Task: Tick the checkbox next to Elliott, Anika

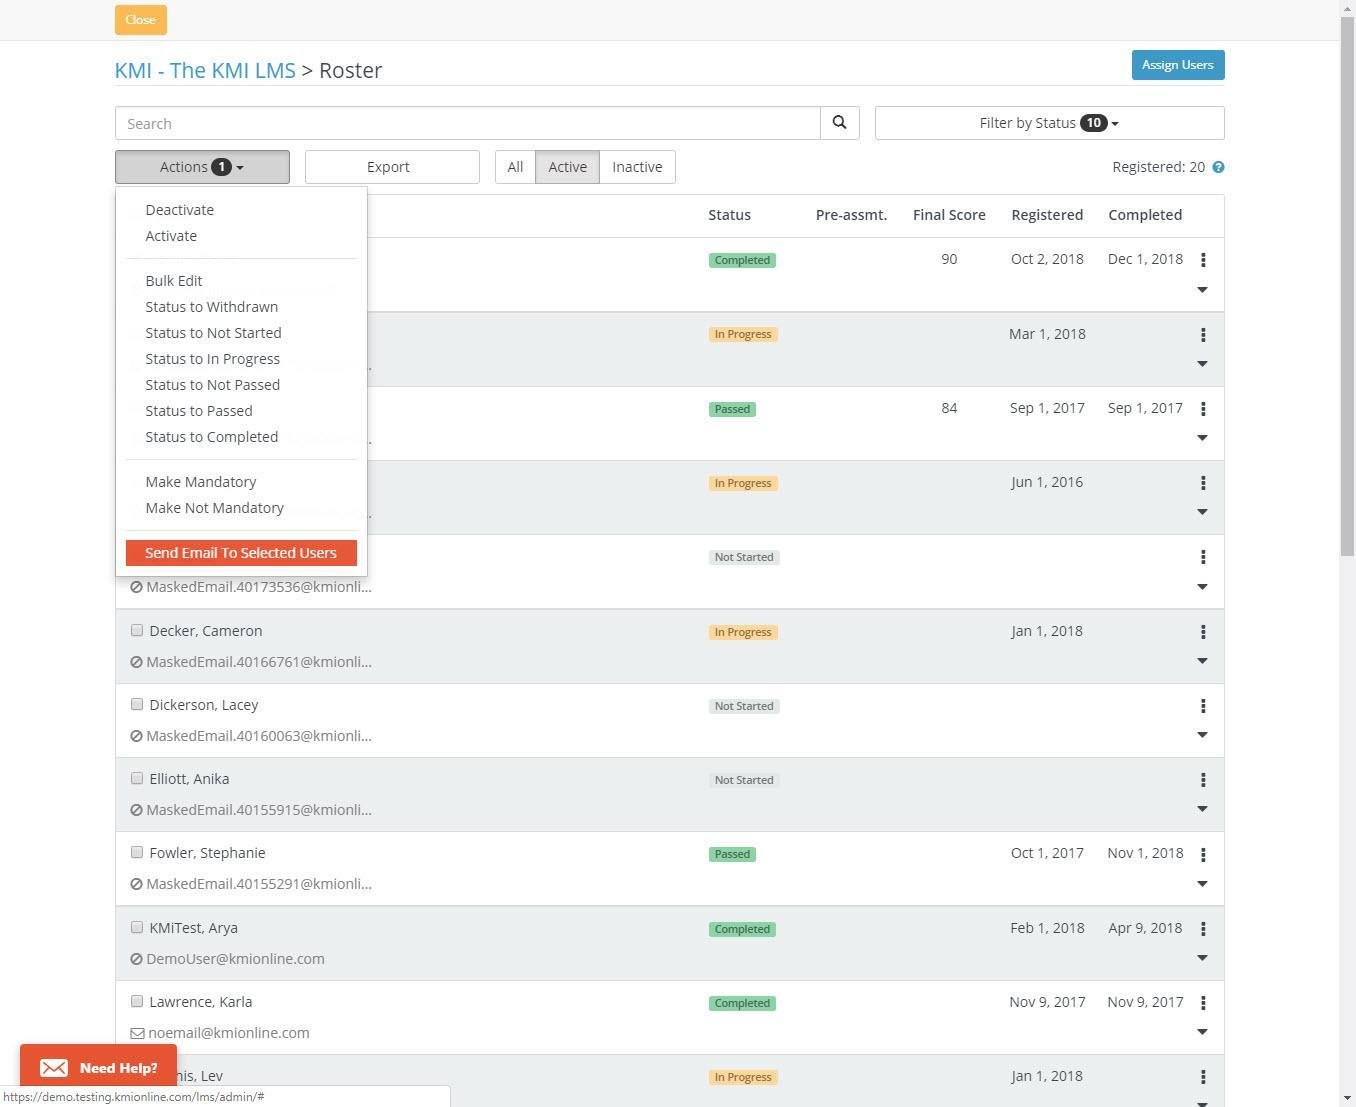Action: pos(137,779)
